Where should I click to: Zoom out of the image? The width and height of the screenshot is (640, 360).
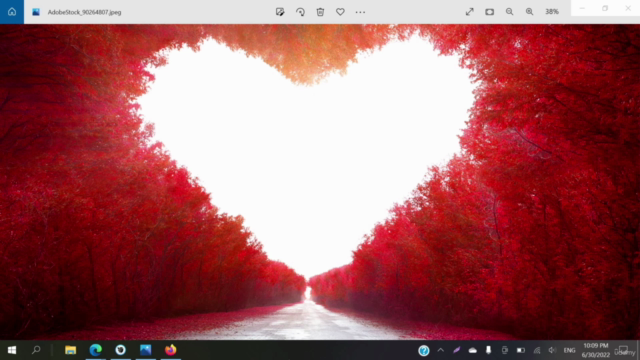509,12
